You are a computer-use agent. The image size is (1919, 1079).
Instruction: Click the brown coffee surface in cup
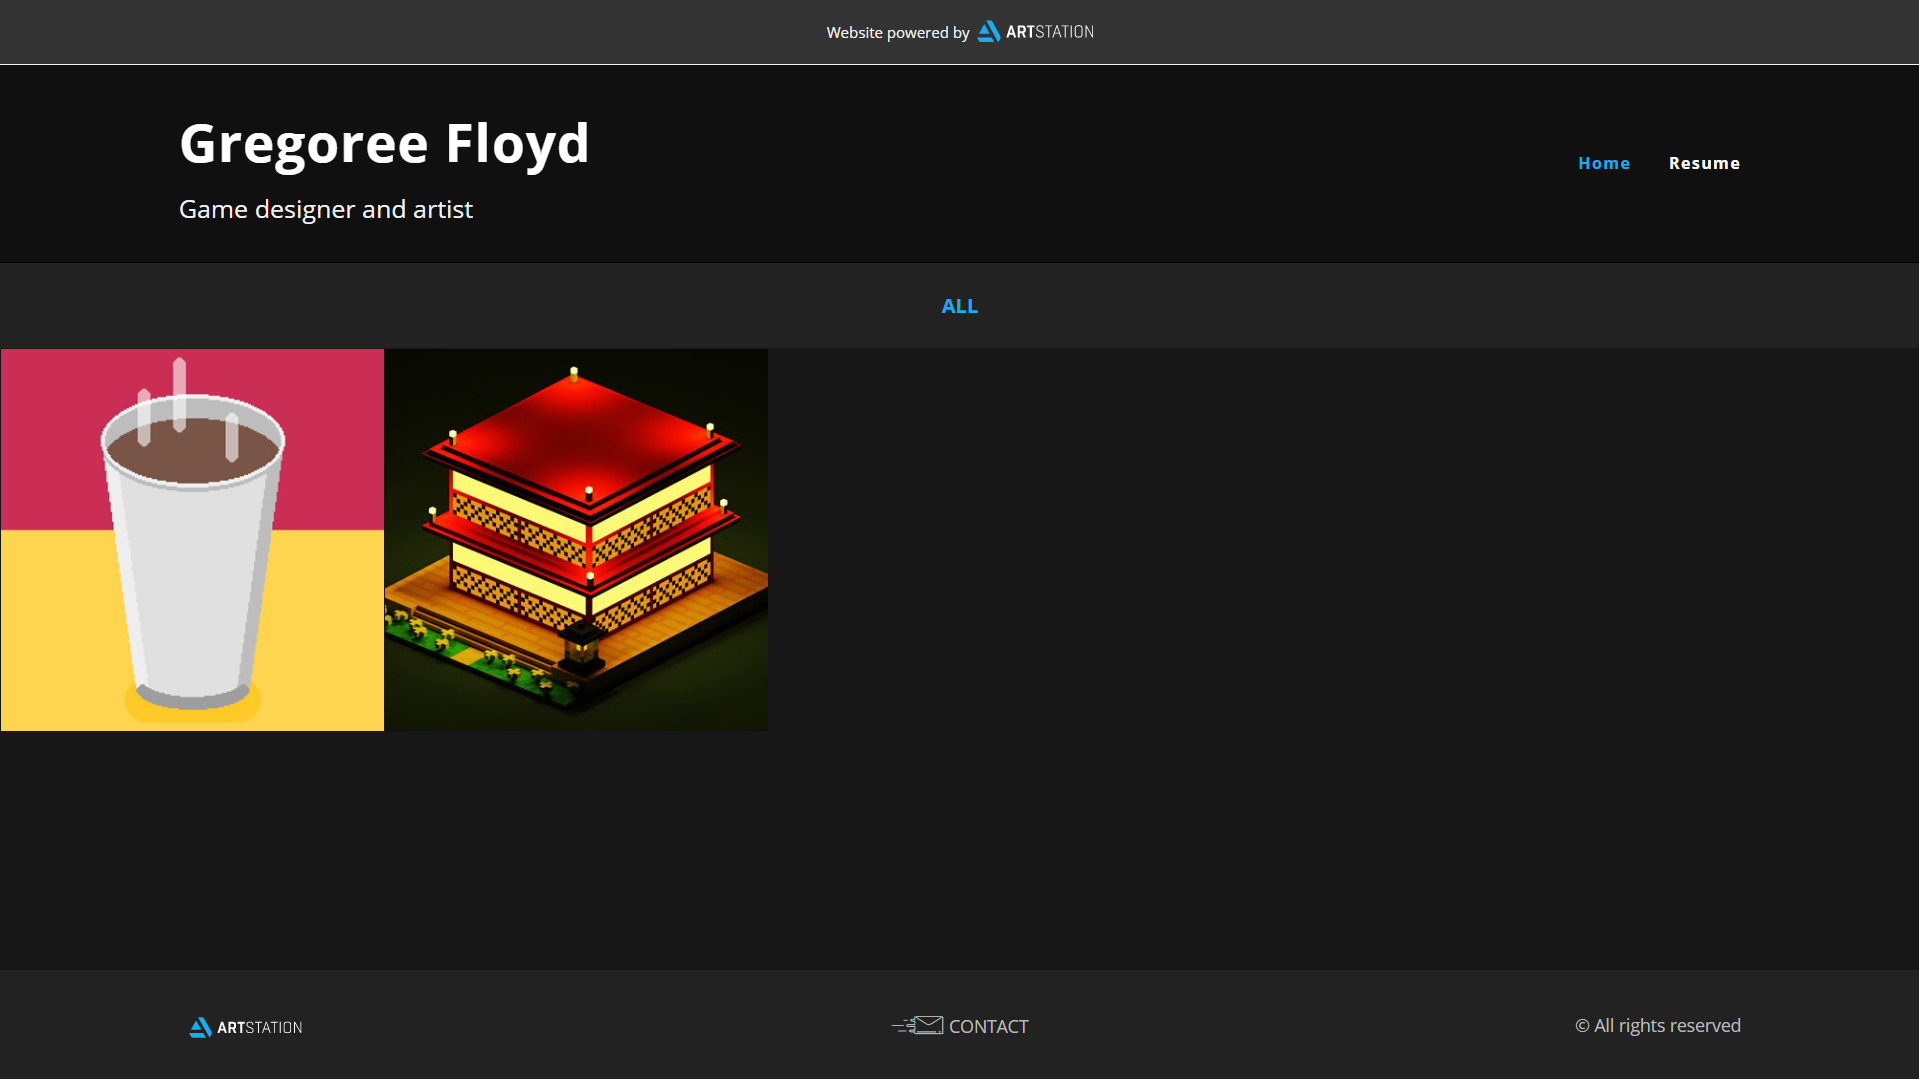click(193, 452)
